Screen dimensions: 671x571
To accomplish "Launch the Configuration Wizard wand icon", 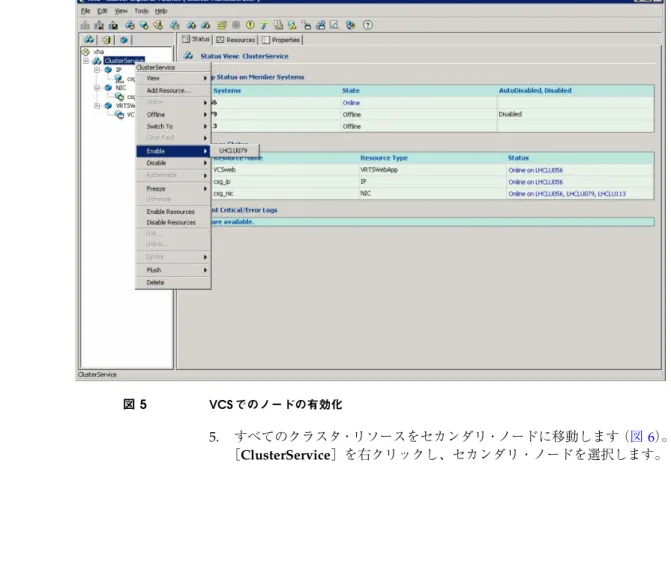I will click(x=264, y=25).
